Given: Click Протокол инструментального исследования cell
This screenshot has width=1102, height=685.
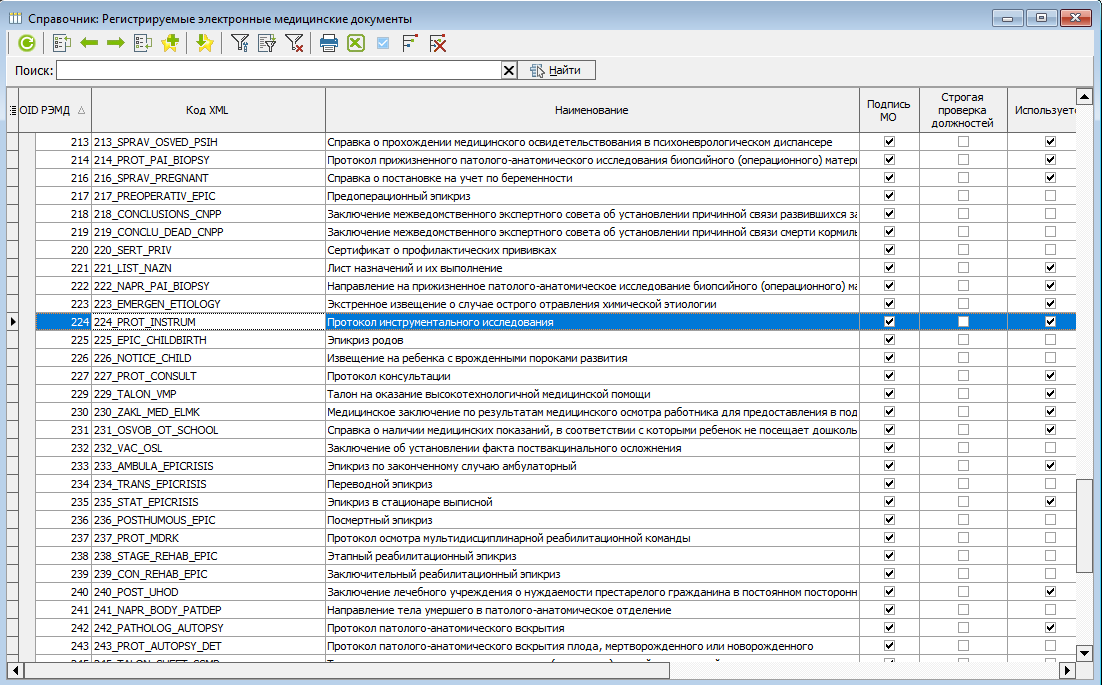Looking at the screenshot, I should click(592, 322).
